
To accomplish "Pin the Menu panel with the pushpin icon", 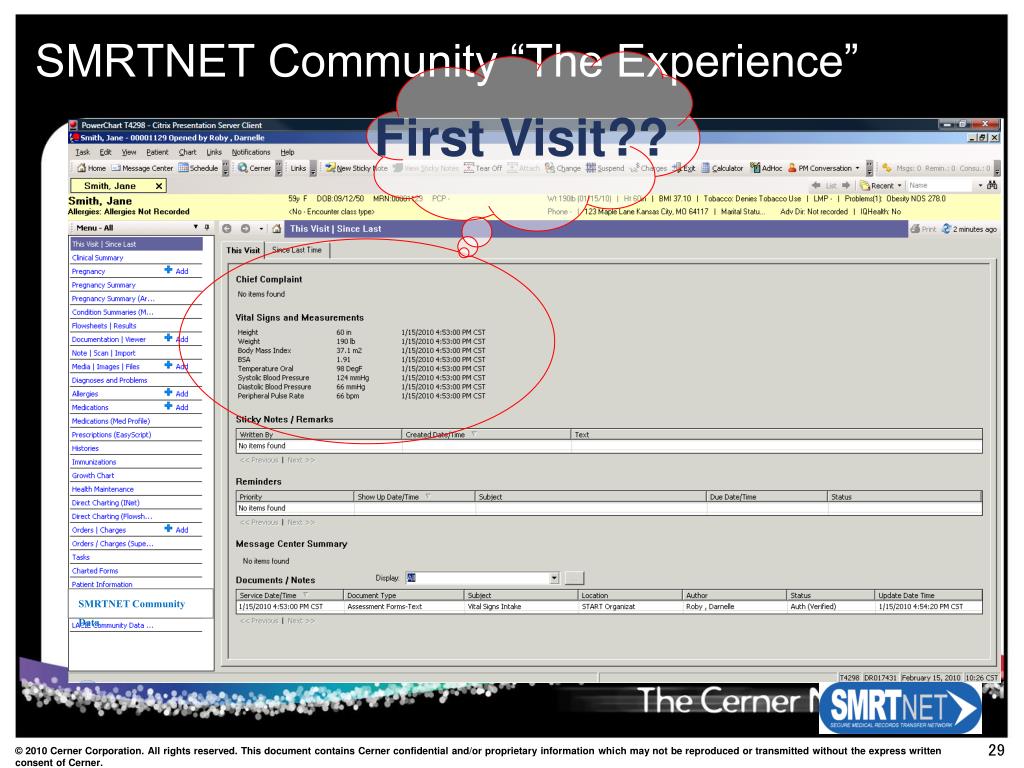I will click(207, 227).
